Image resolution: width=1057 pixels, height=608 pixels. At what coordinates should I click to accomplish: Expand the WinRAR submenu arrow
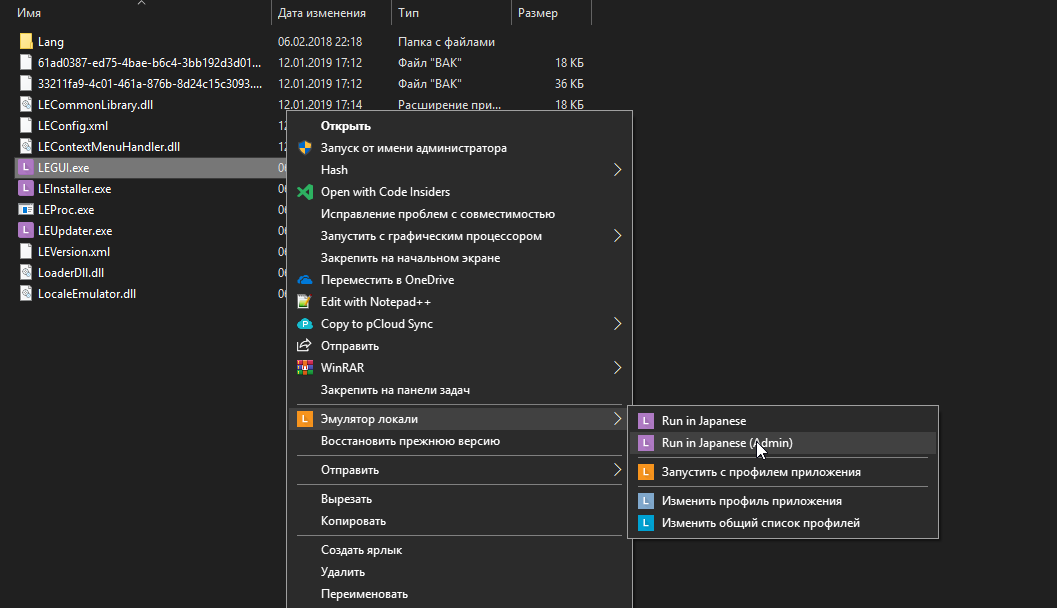(x=617, y=367)
